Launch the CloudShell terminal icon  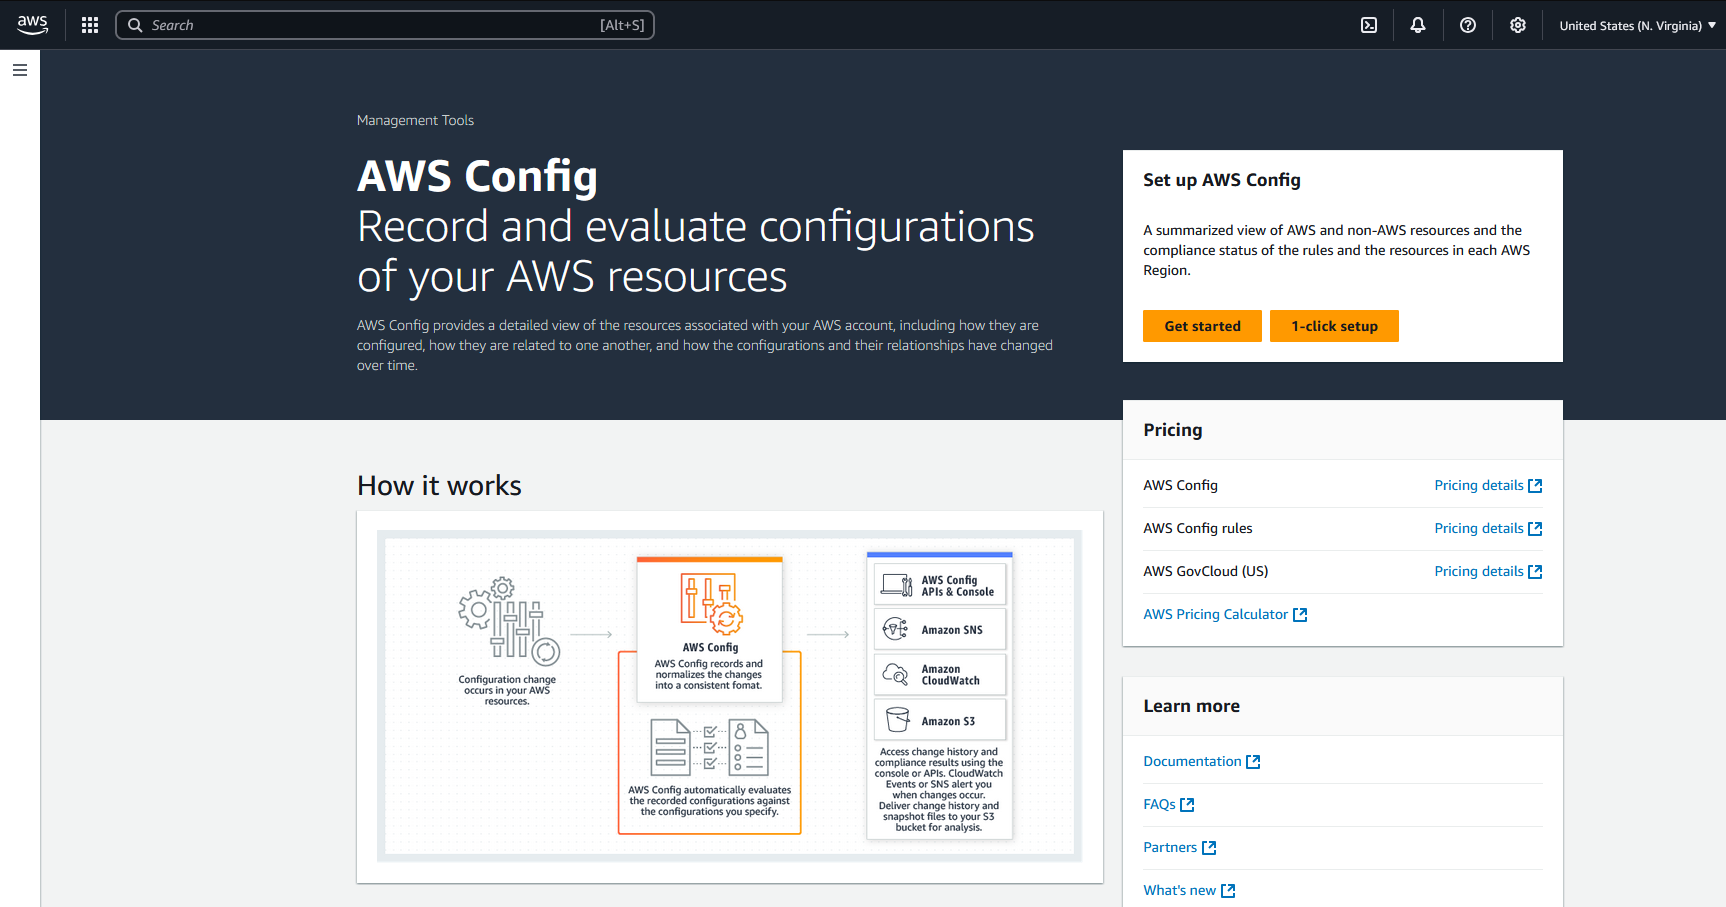click(x=1369, y=25)
